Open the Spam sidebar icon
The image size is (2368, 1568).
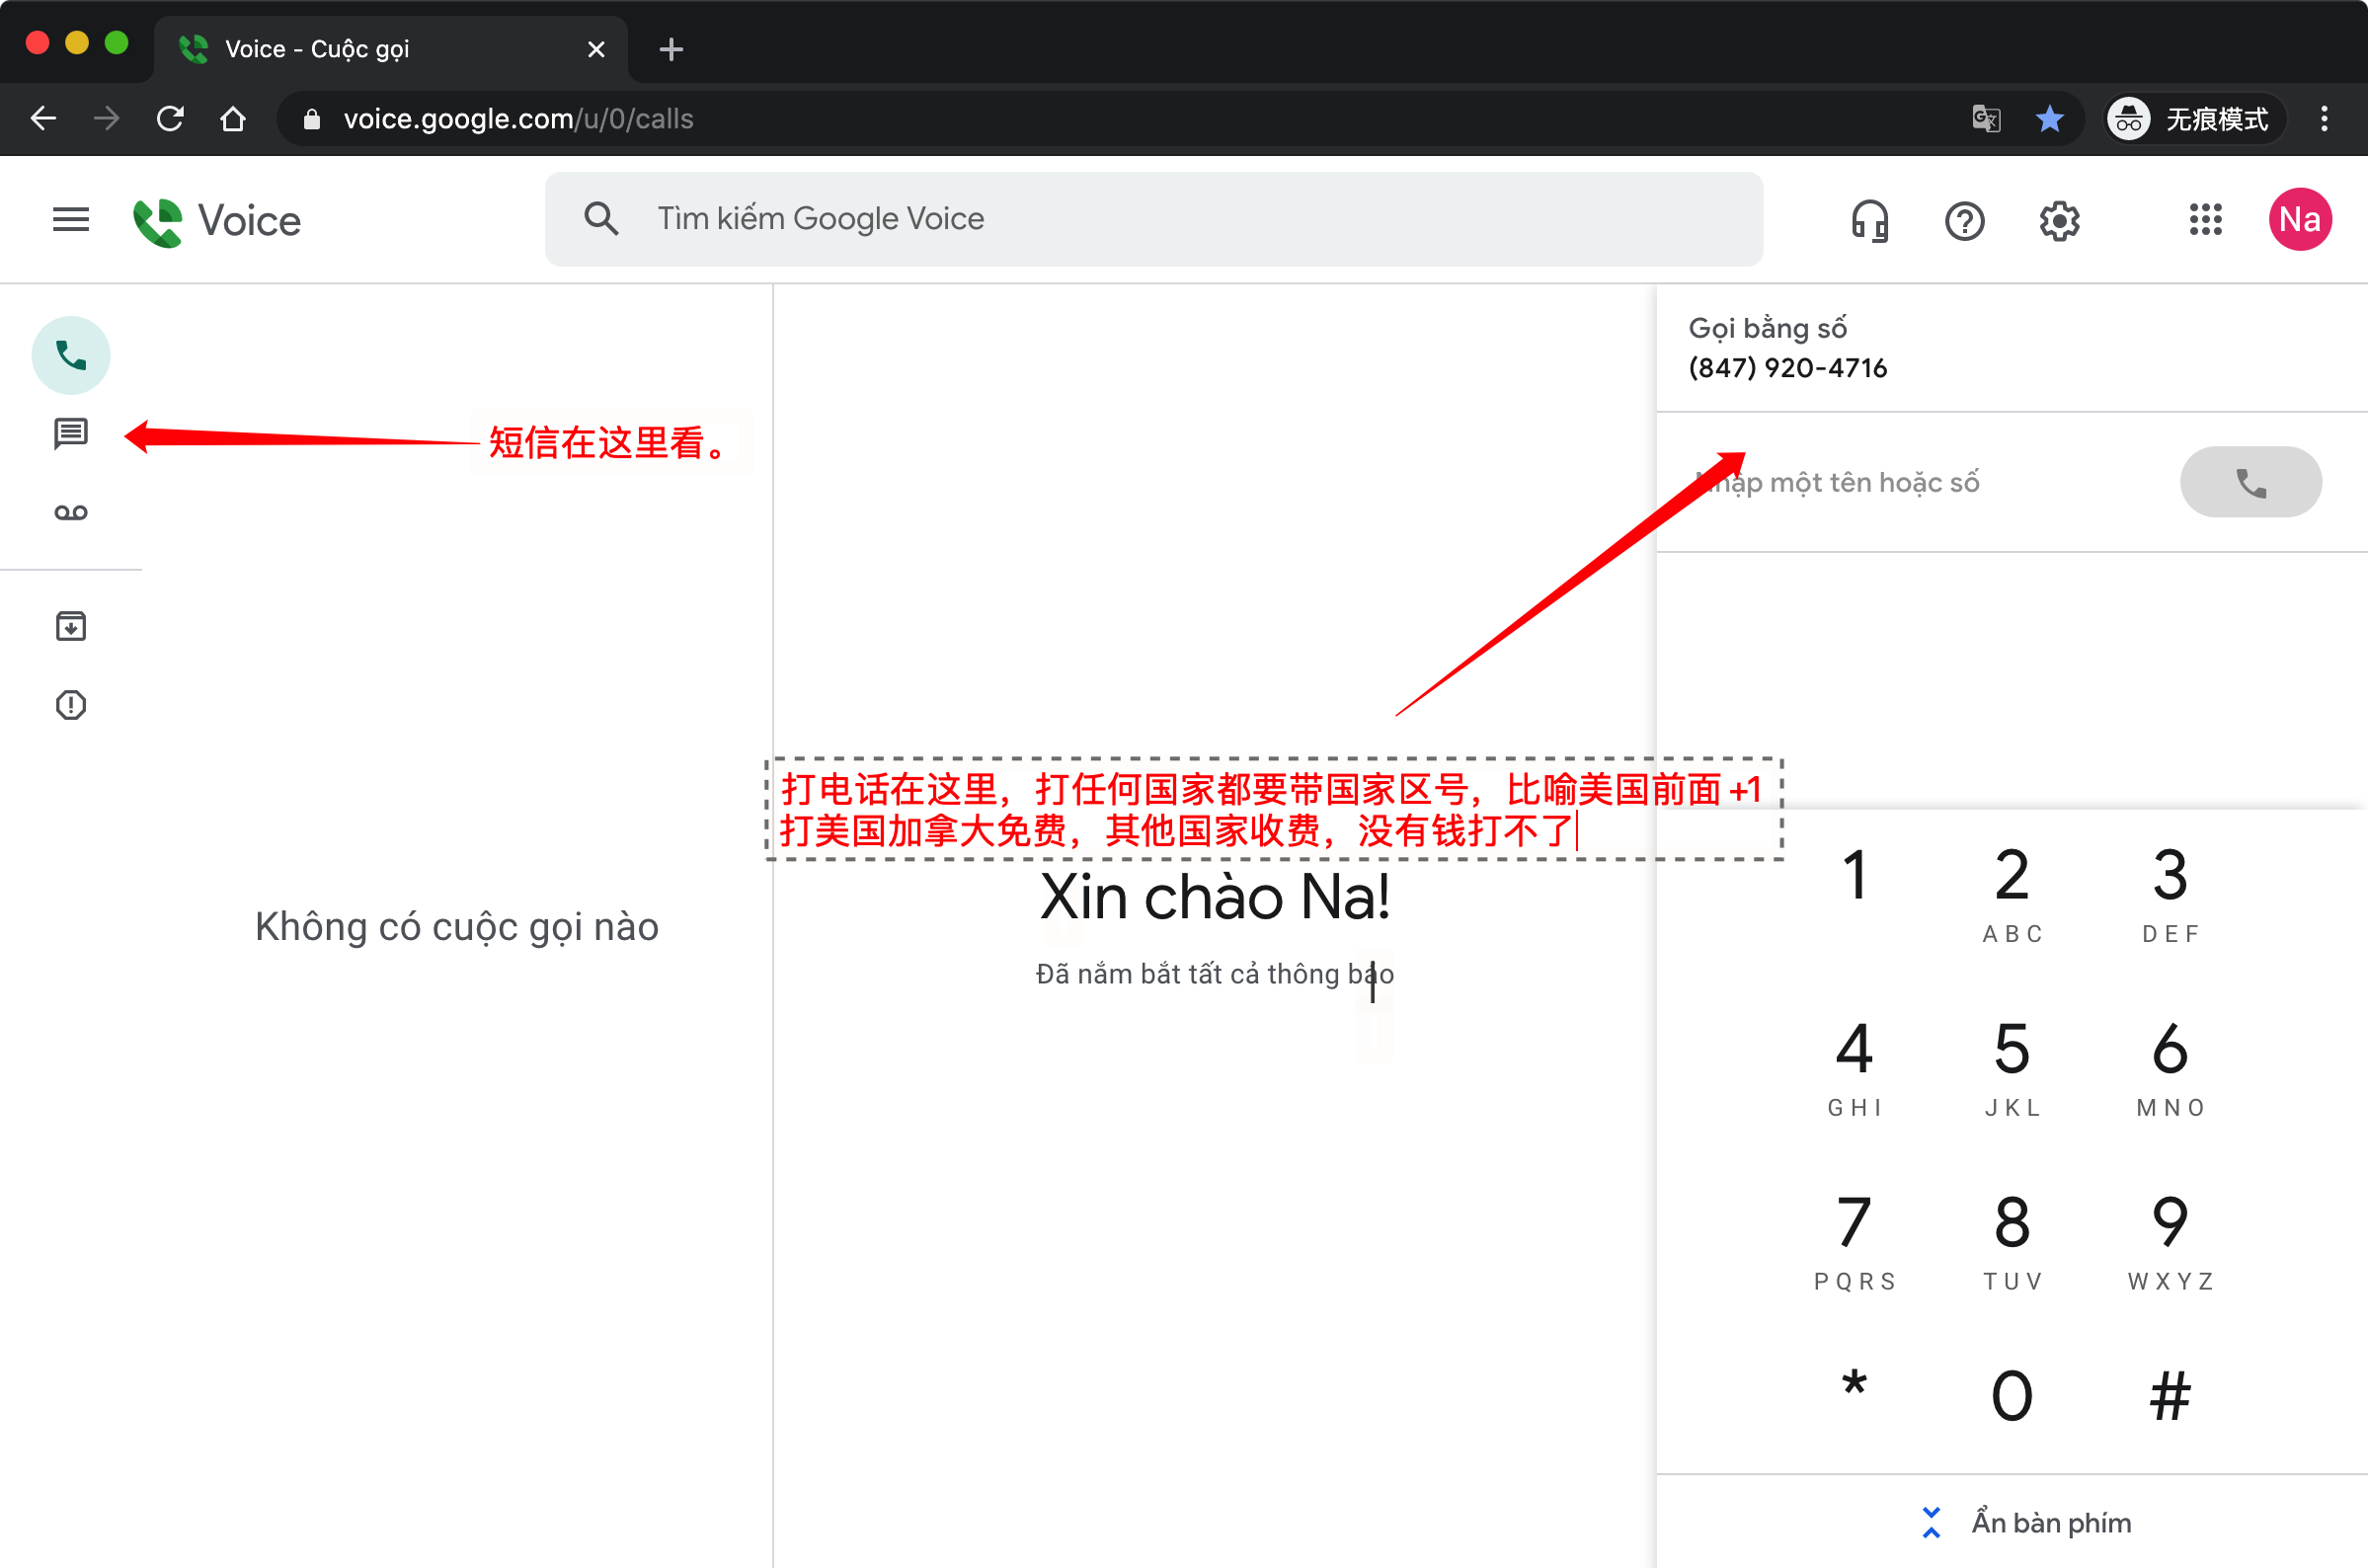[x=71, y=705]
